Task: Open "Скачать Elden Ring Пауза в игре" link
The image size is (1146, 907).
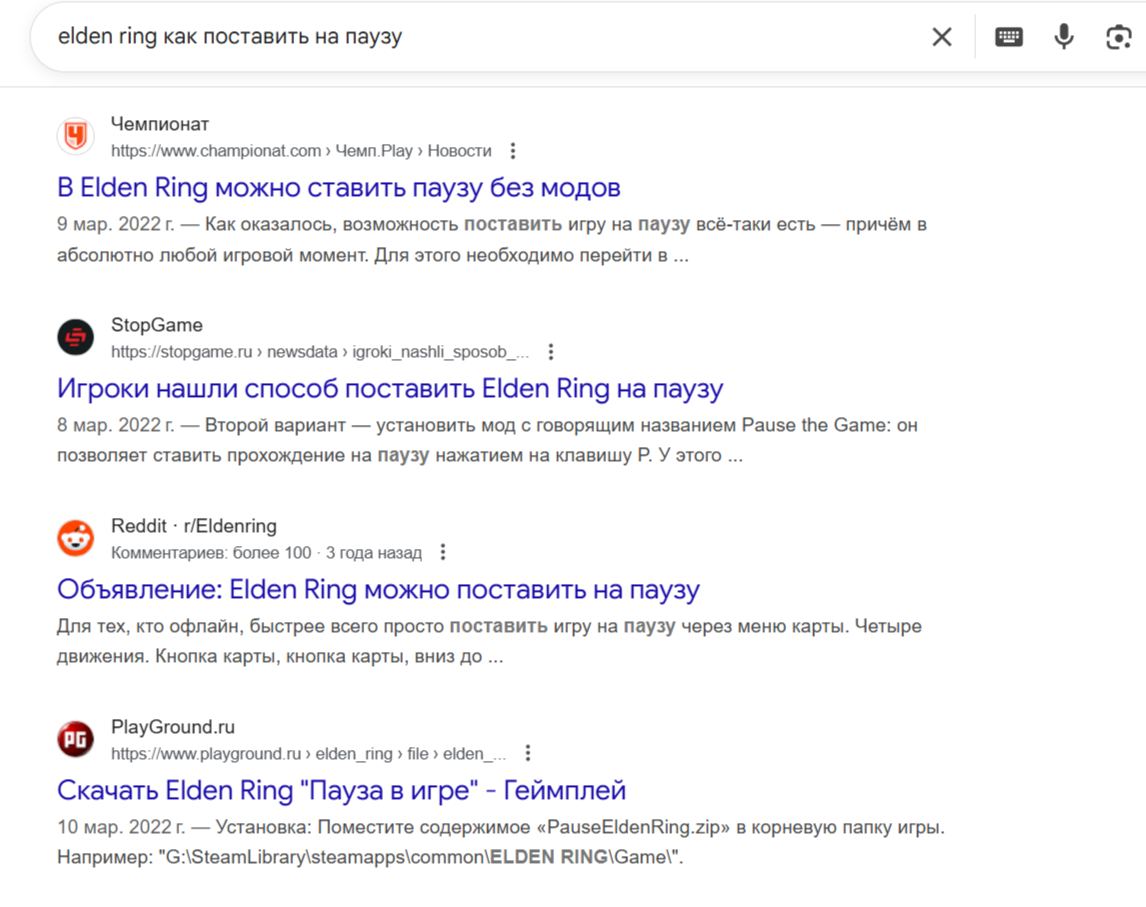Action: (341, 791)
